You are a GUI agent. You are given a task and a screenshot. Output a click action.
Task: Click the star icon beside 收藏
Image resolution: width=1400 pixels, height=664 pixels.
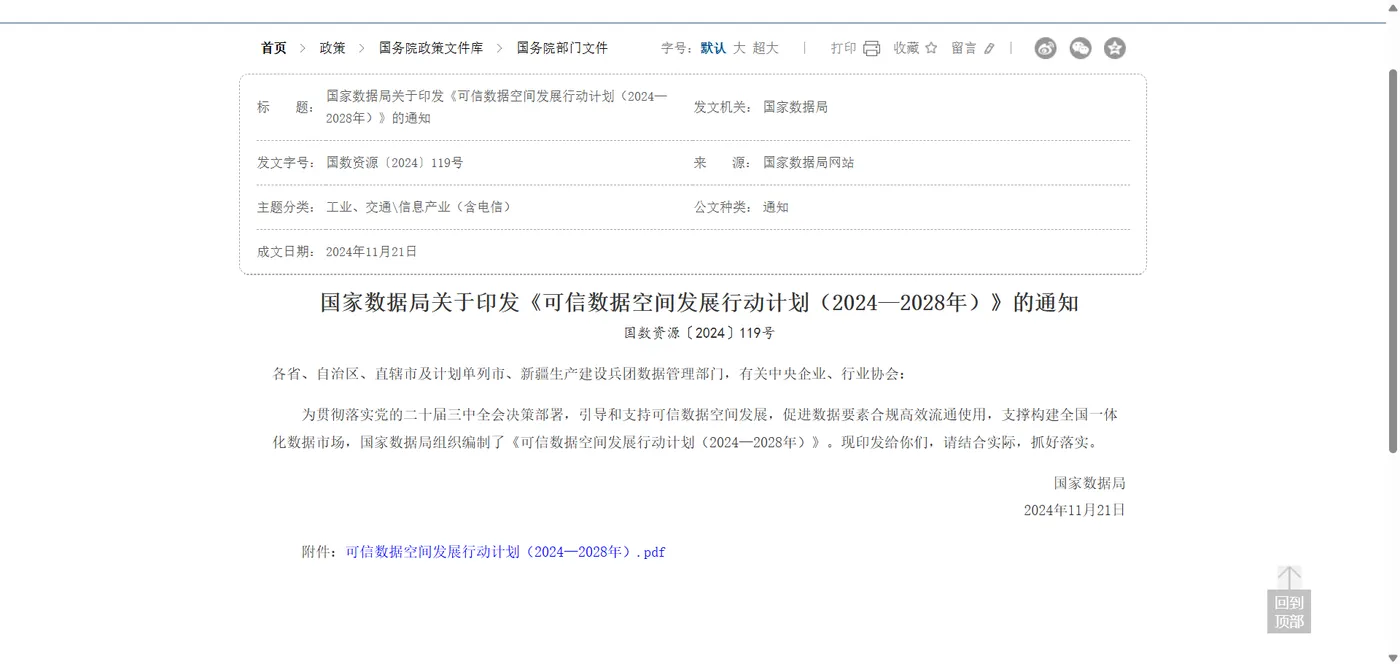(931, 47)
